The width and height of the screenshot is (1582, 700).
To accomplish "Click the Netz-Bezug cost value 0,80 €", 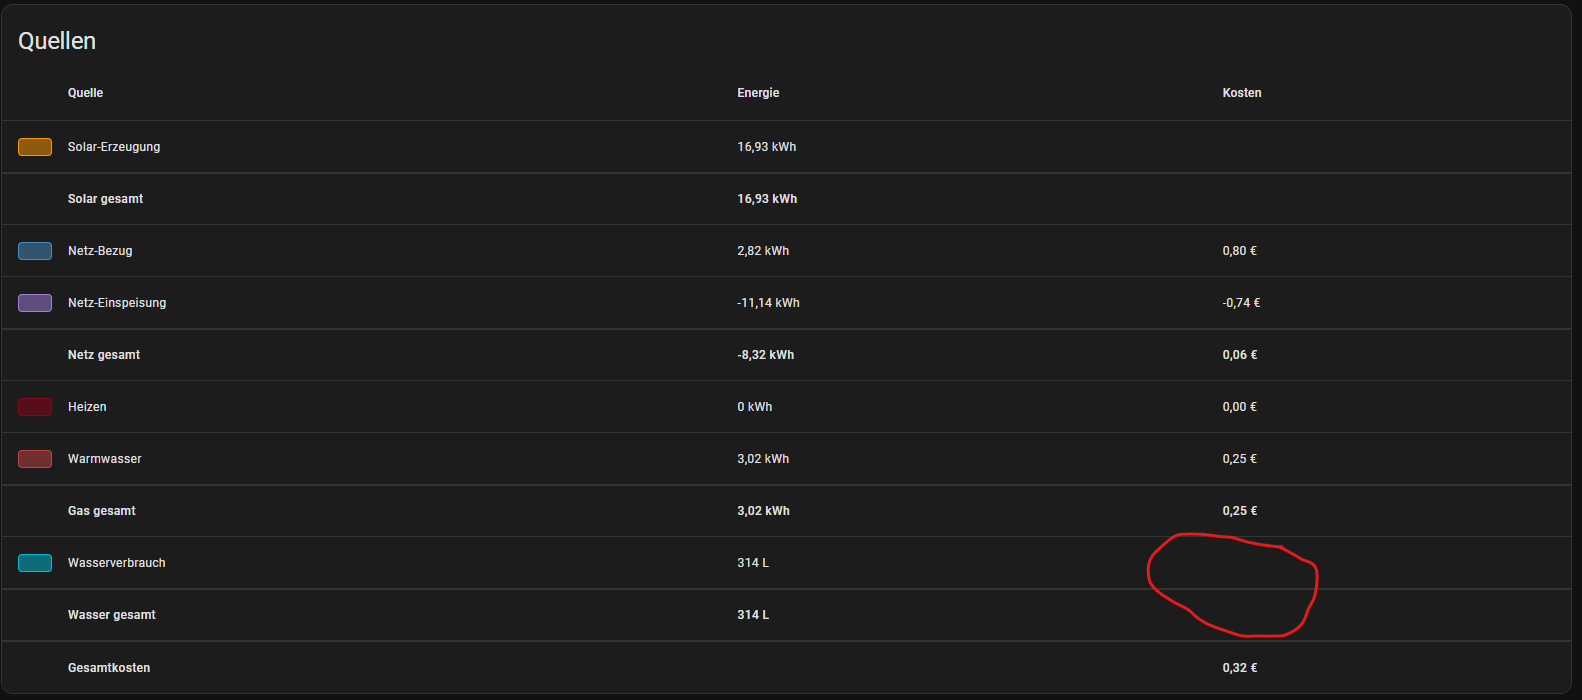I will pyautogui.click(x=1239, y=251).
